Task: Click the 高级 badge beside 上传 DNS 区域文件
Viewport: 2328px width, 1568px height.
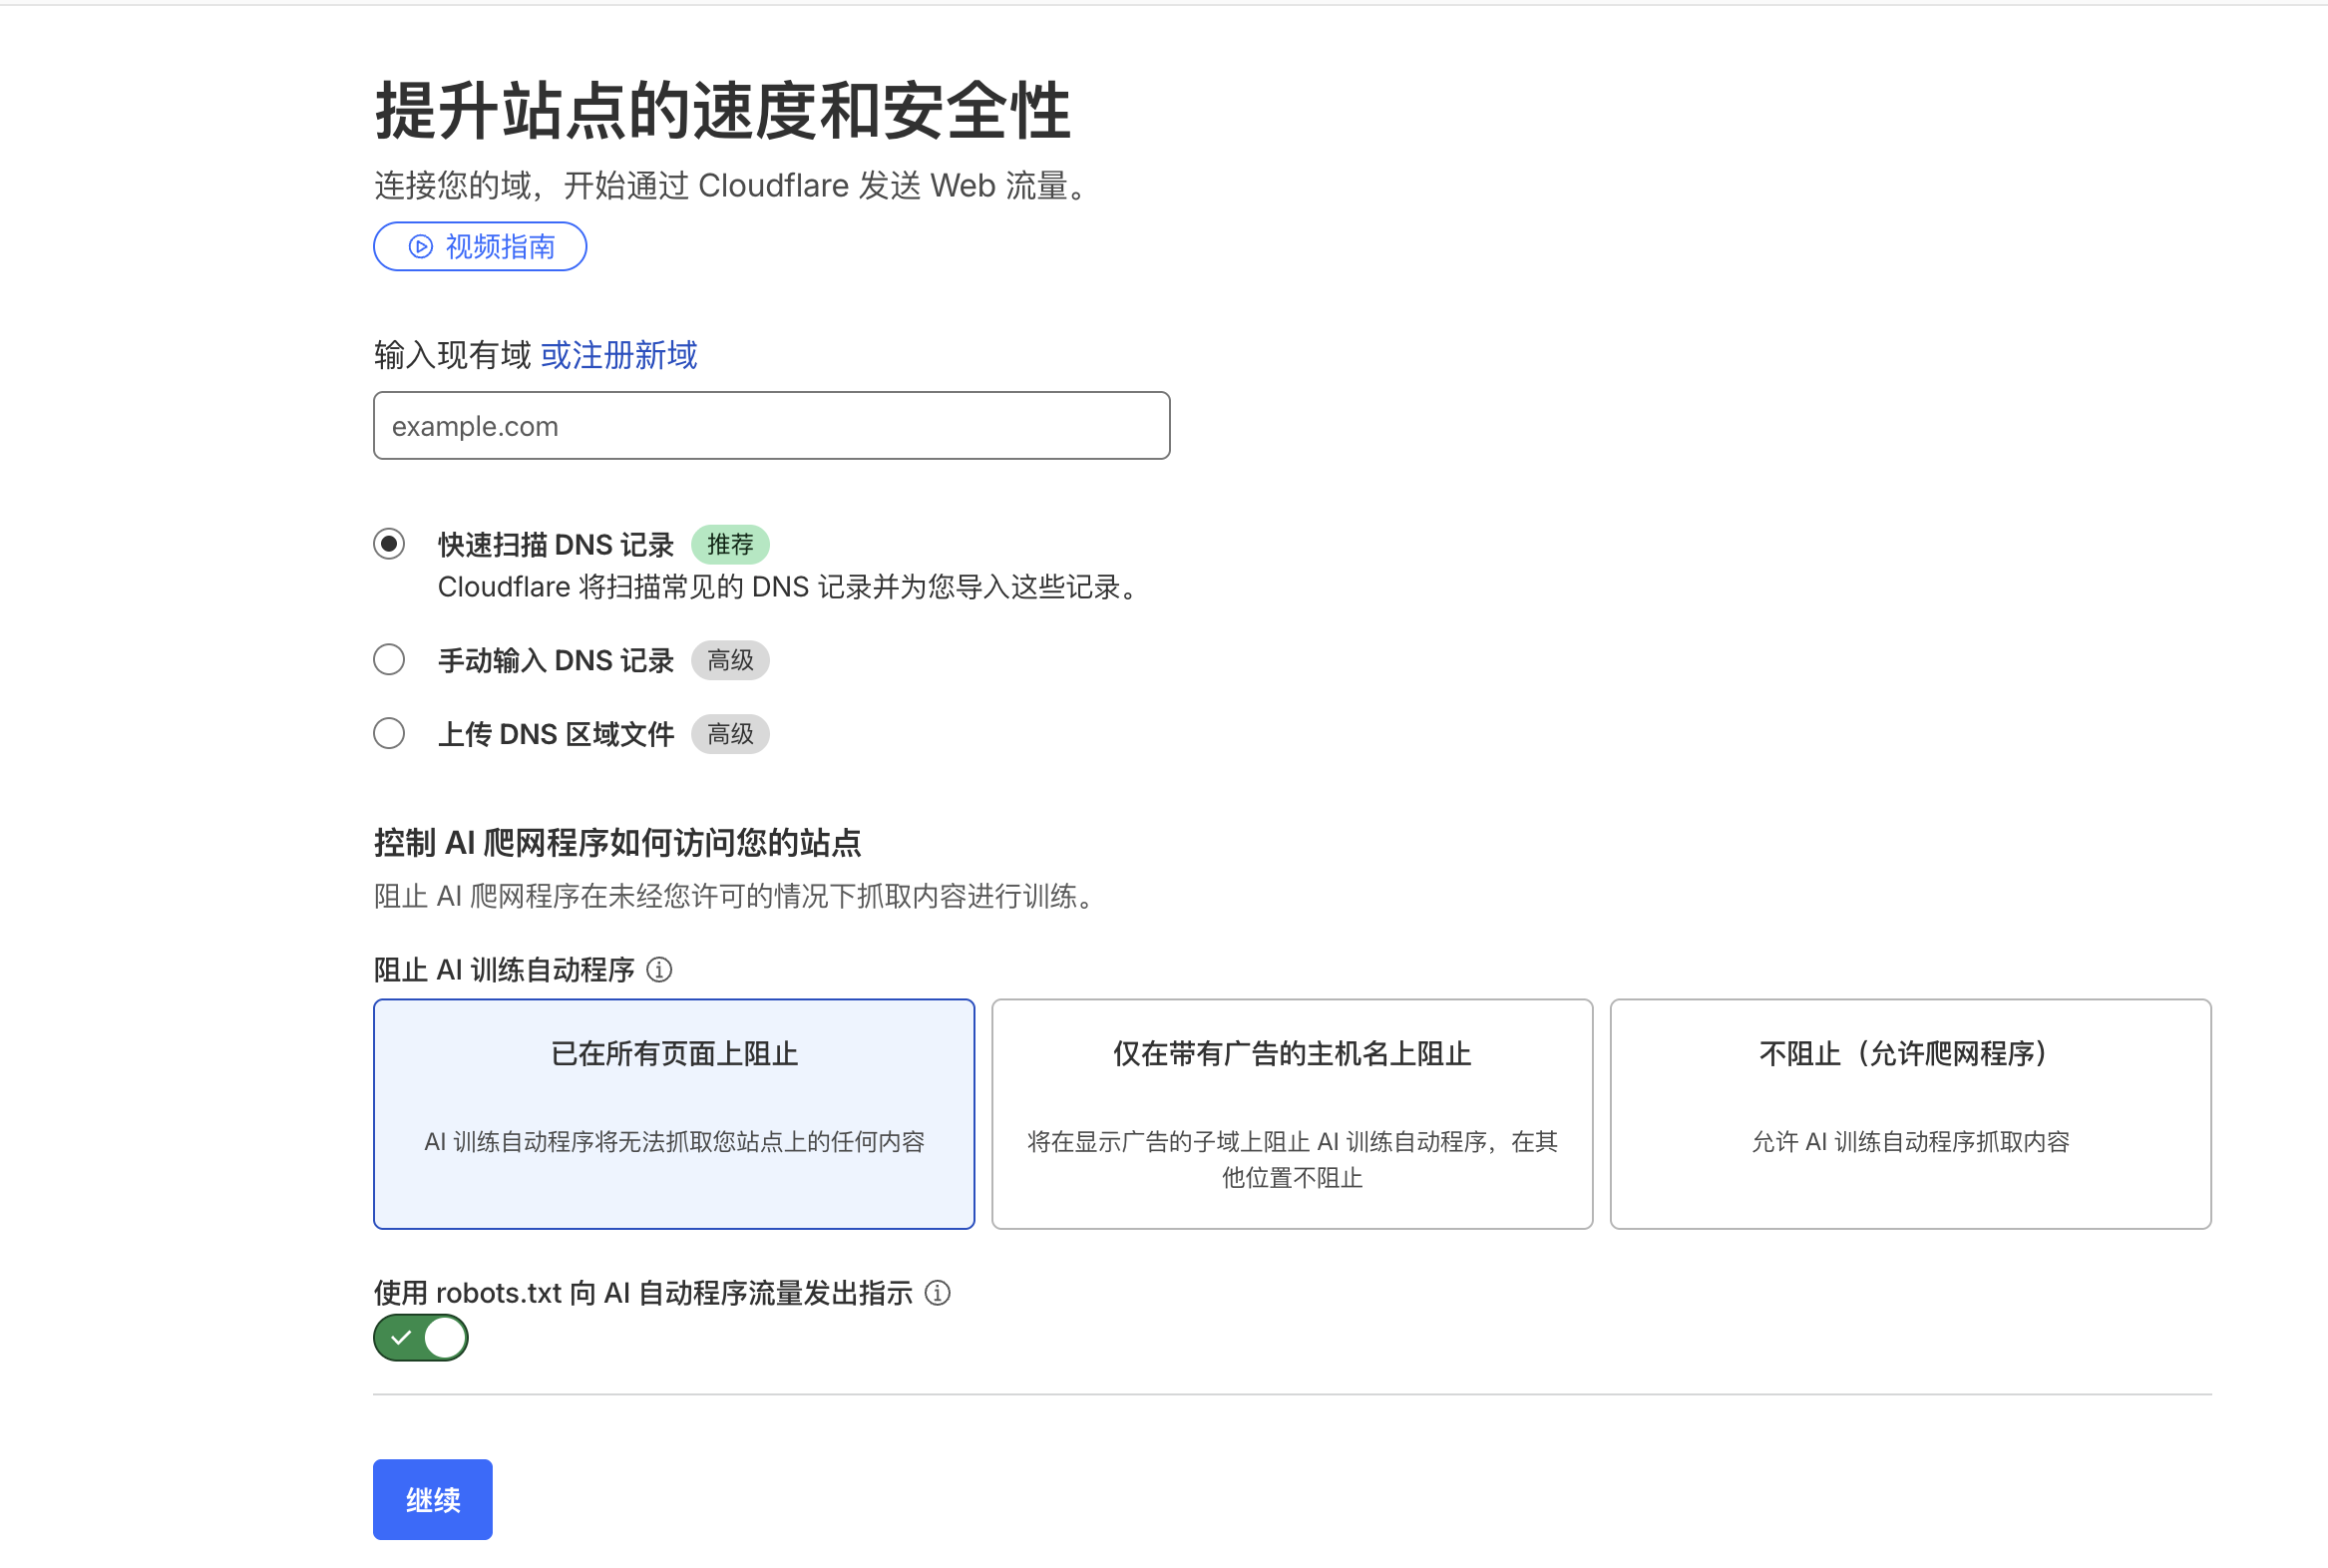Action: [x=730, y=733]
